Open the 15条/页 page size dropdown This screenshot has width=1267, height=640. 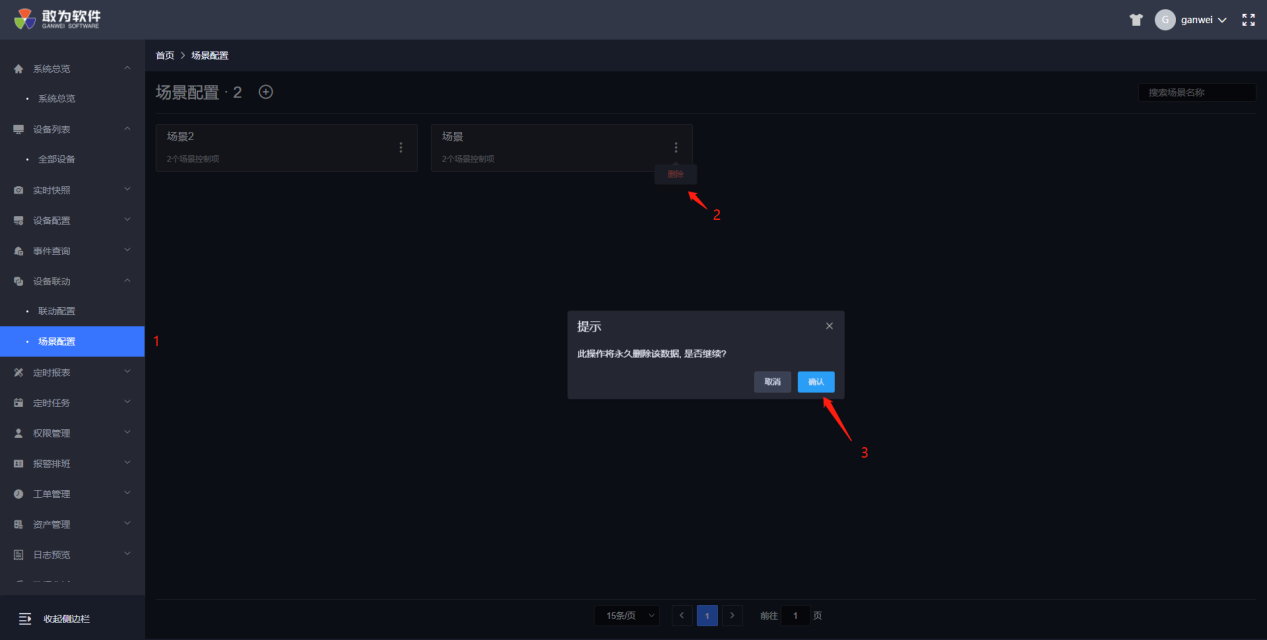[627, 616]
